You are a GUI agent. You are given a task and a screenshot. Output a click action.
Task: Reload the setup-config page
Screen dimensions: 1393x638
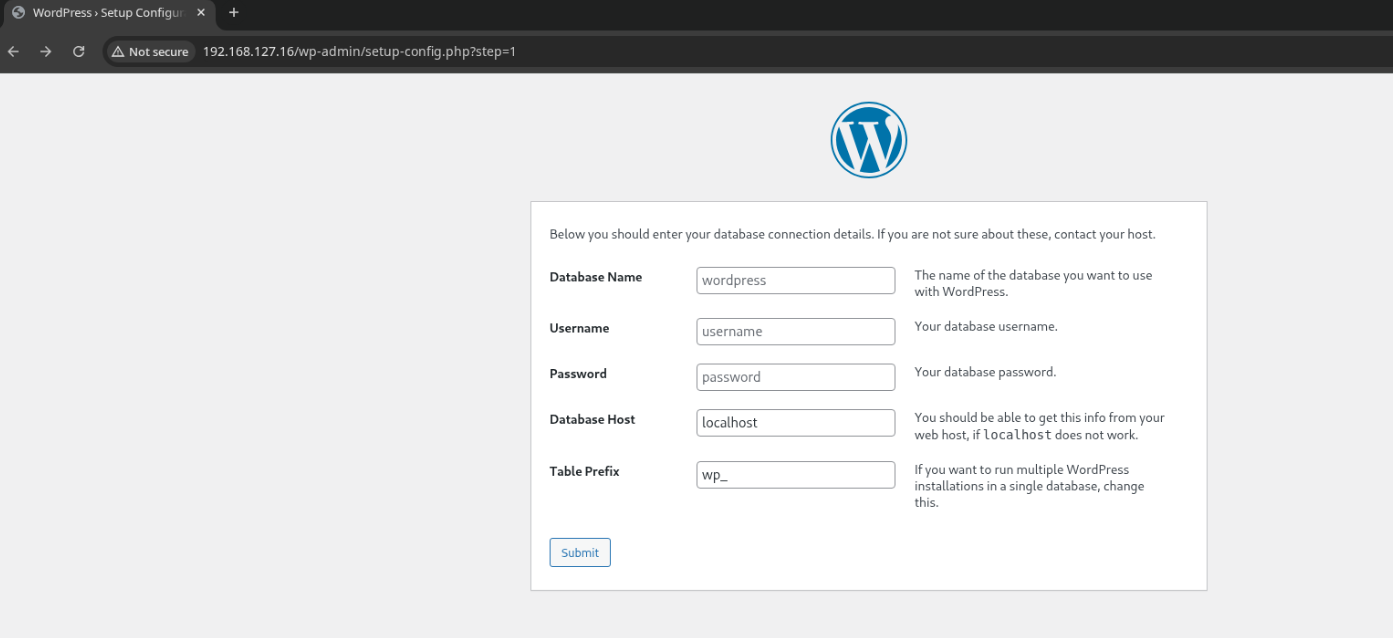(79, 51)
